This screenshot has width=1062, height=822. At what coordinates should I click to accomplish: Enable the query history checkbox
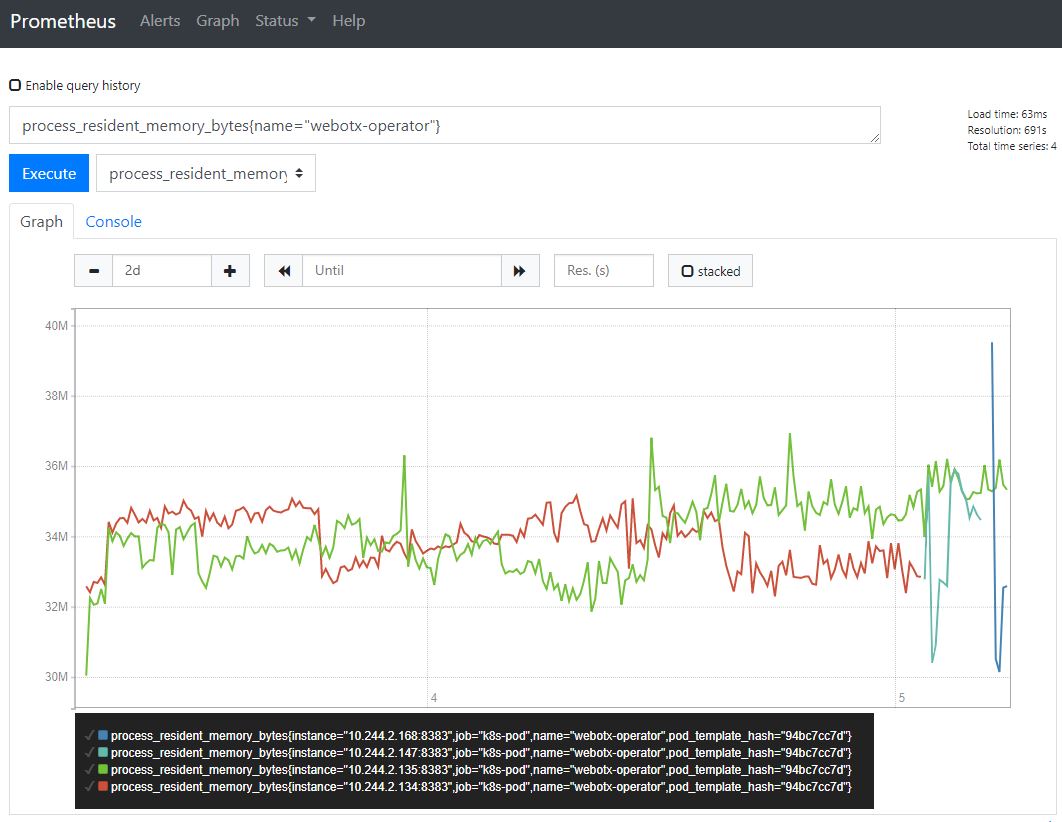click(15, 86)
